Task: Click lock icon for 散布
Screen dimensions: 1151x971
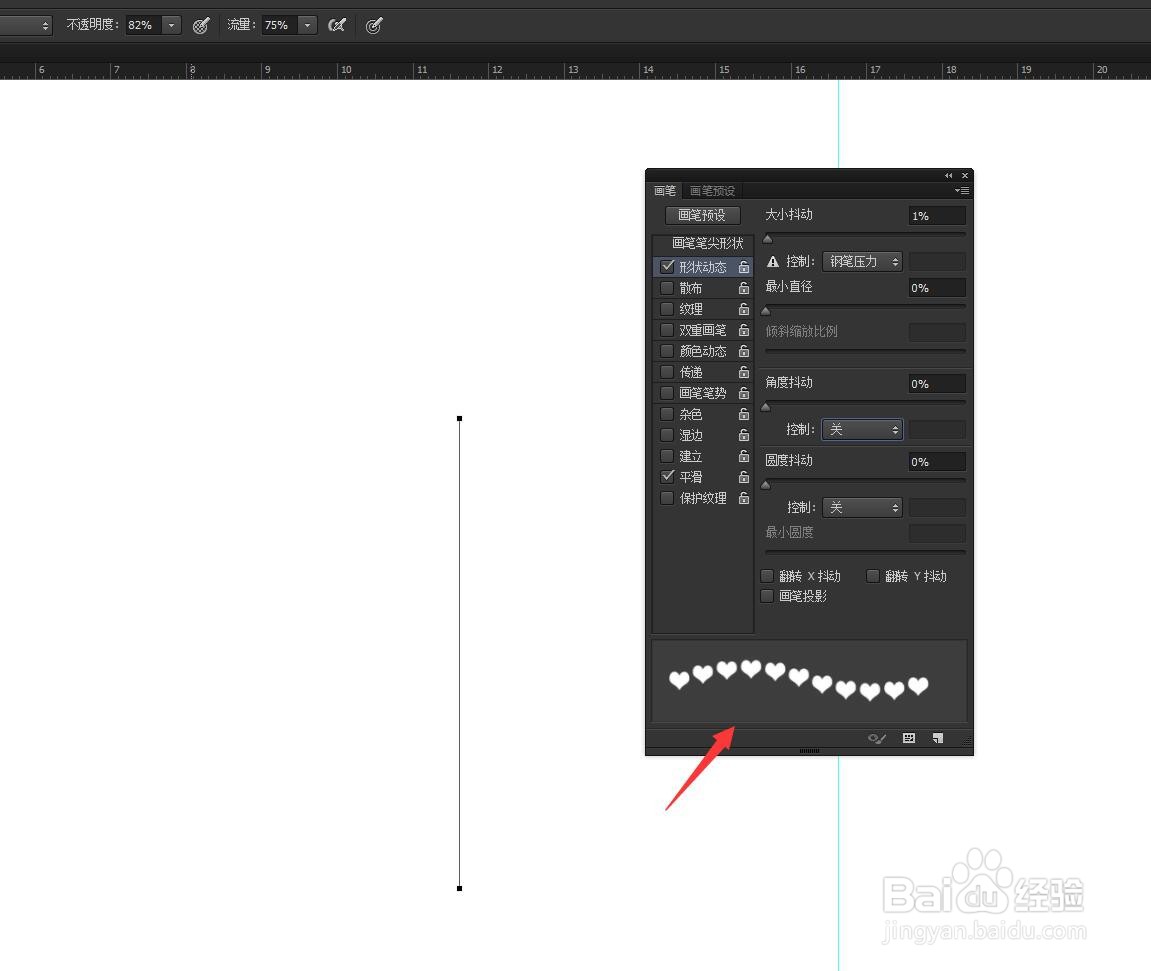Action: coord(744,288)
